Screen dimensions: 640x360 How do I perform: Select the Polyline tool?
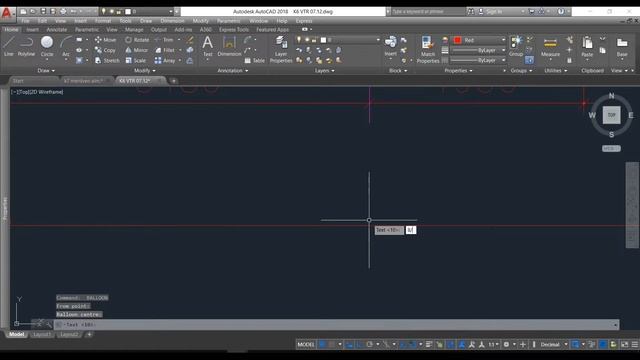[26, 46]
